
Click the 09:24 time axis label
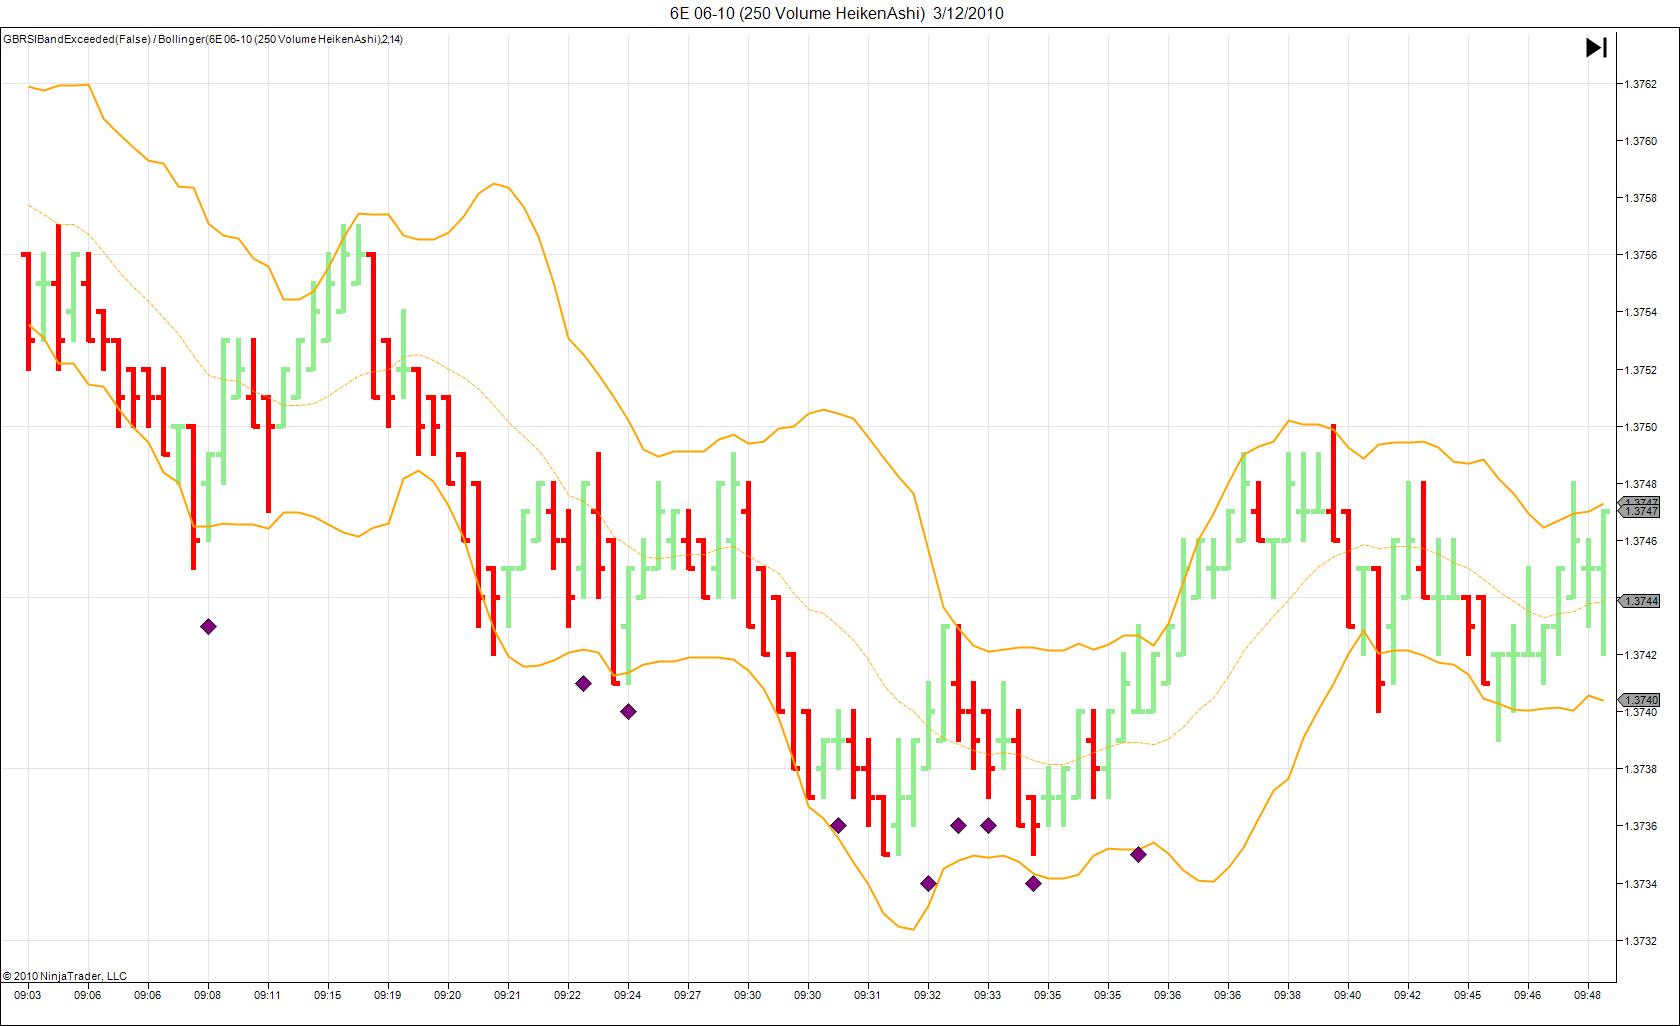click(x=628, y=995)
